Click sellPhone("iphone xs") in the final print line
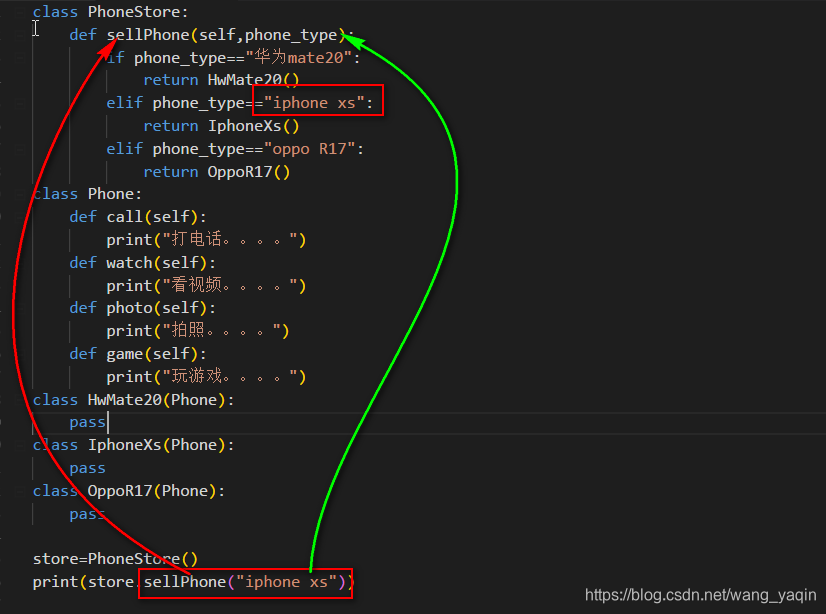Viewport: 826px width, 614px height. 244,582
